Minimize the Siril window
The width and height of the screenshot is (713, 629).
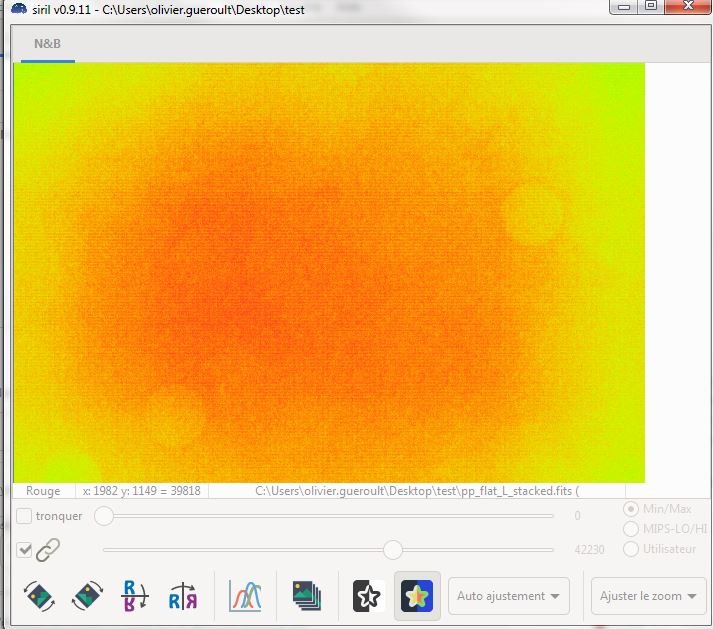point(624,7)
